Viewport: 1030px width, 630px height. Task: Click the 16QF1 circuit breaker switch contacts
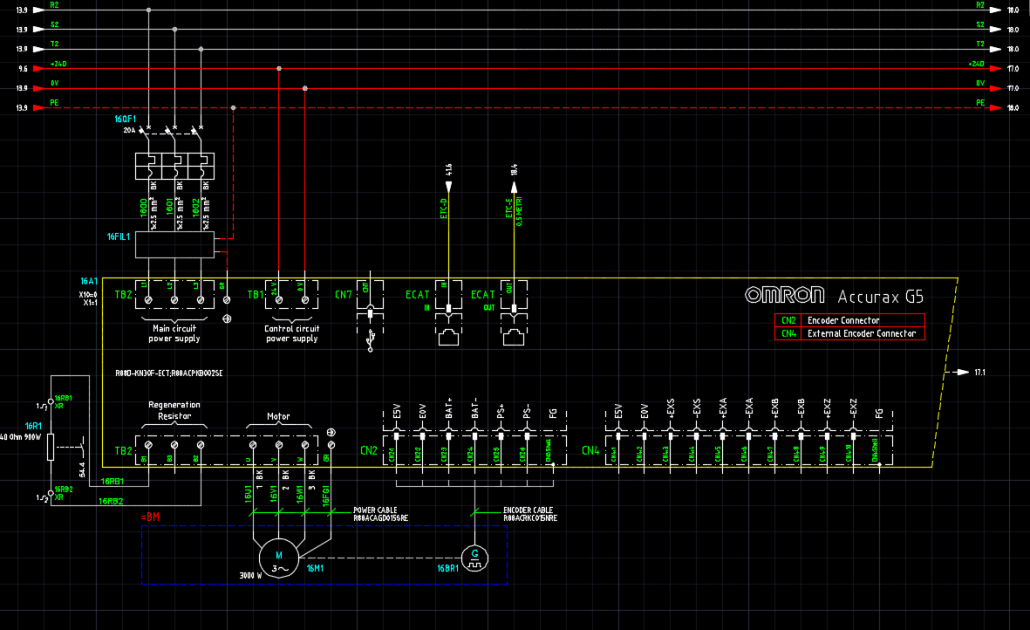[x=174, y=129]
